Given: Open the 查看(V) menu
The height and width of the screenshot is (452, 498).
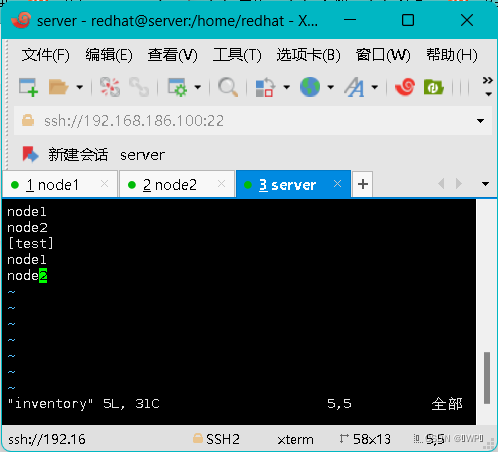Looking at the screenshot, I should (x=172, y=55).
